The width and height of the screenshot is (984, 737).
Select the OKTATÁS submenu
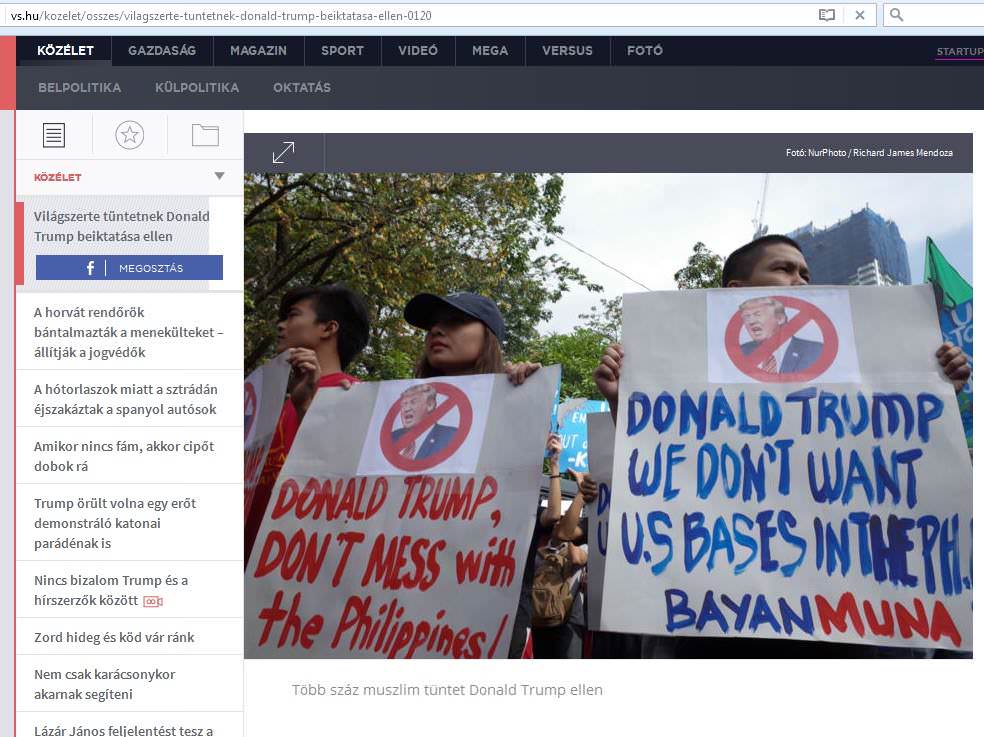point(302,88)
